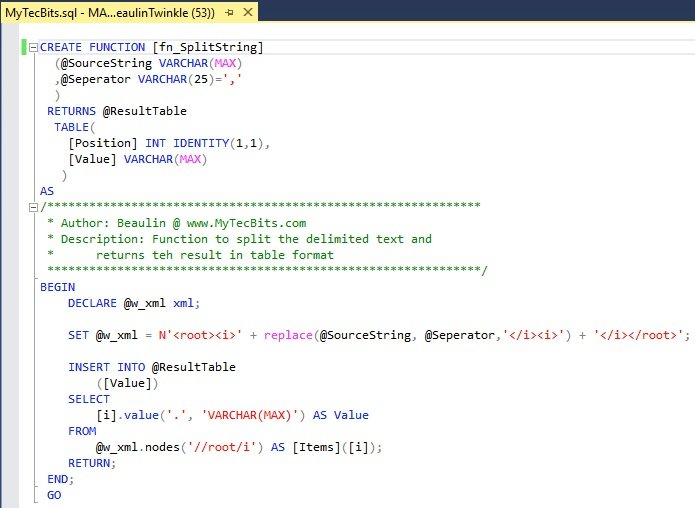Click the N'<root><i>' string literal
695x508 pixels.
coord(200,335)
